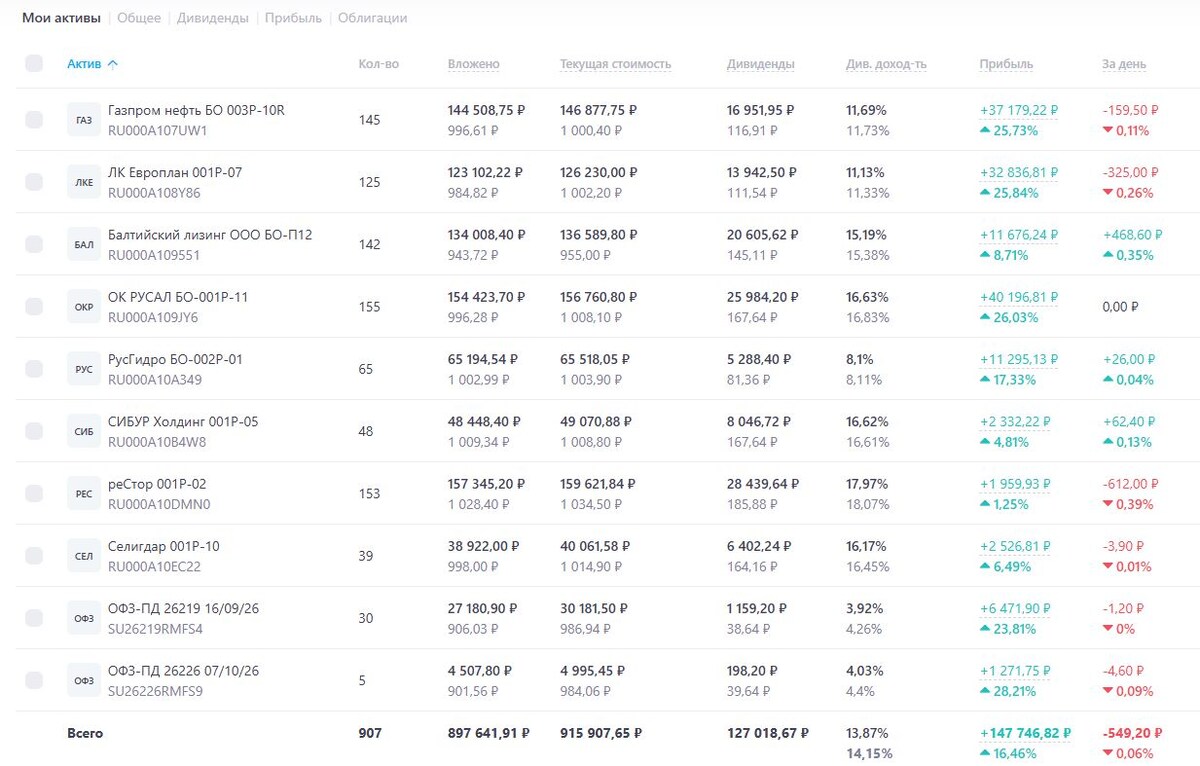Click the ОФЗ icon for ОФЗ-ПД 26219
Screen dimensions: 1200x766
coord(84,618)
